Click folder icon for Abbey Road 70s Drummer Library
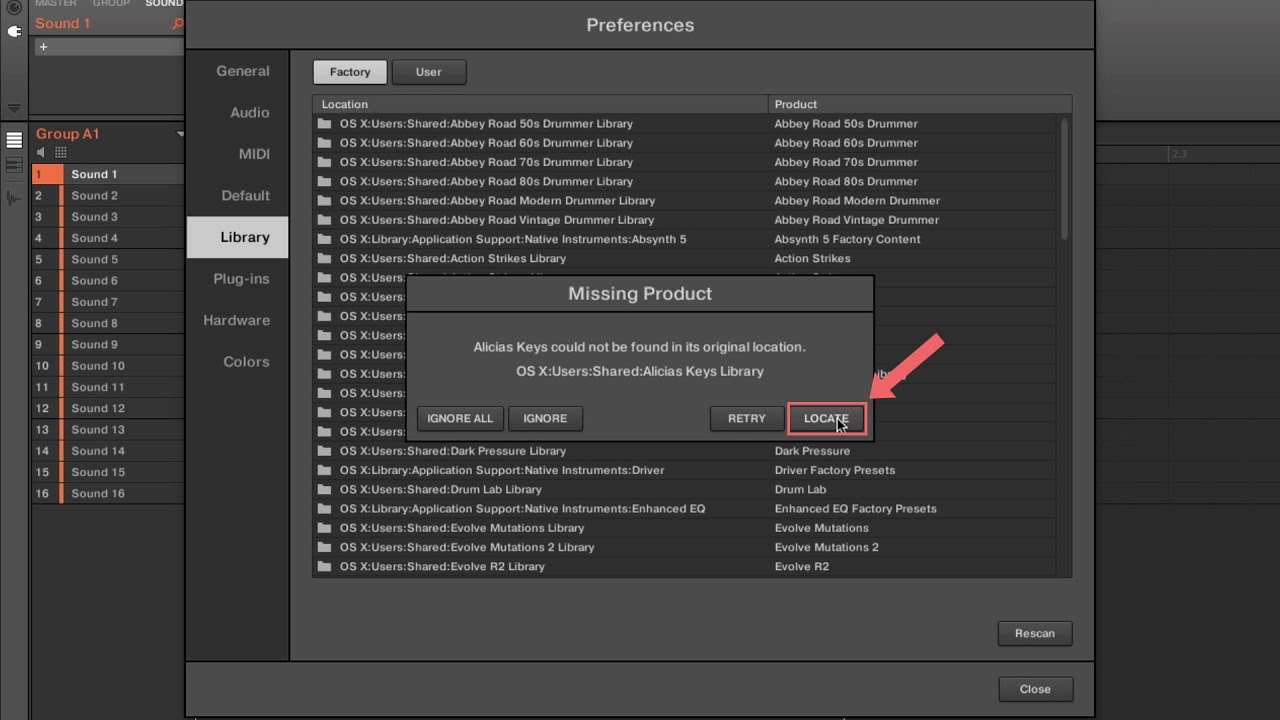 [x=324, y=162]
